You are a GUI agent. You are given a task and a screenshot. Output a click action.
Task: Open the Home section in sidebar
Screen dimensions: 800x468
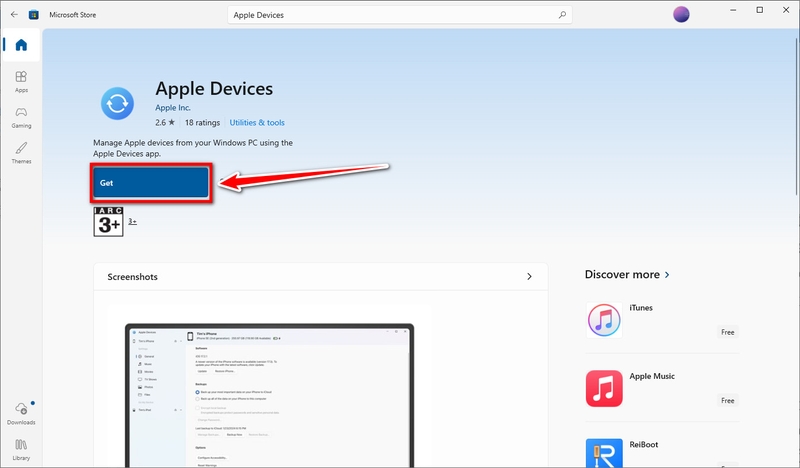[21, 45]
